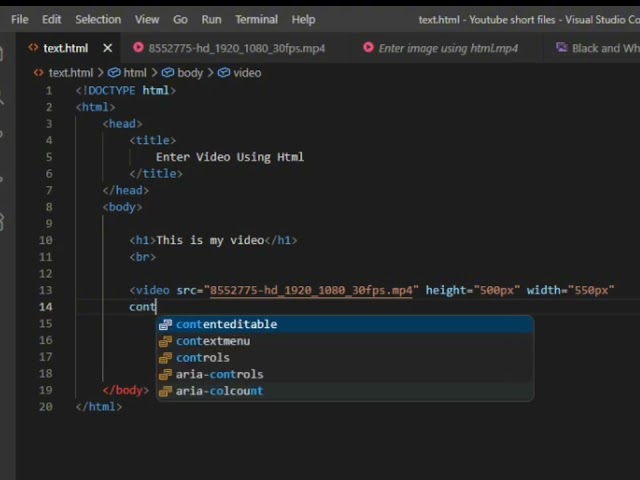Viewport: 640px width, 480px height.
Task: Select video element in the breadcrumb
Action: (247, 73)
